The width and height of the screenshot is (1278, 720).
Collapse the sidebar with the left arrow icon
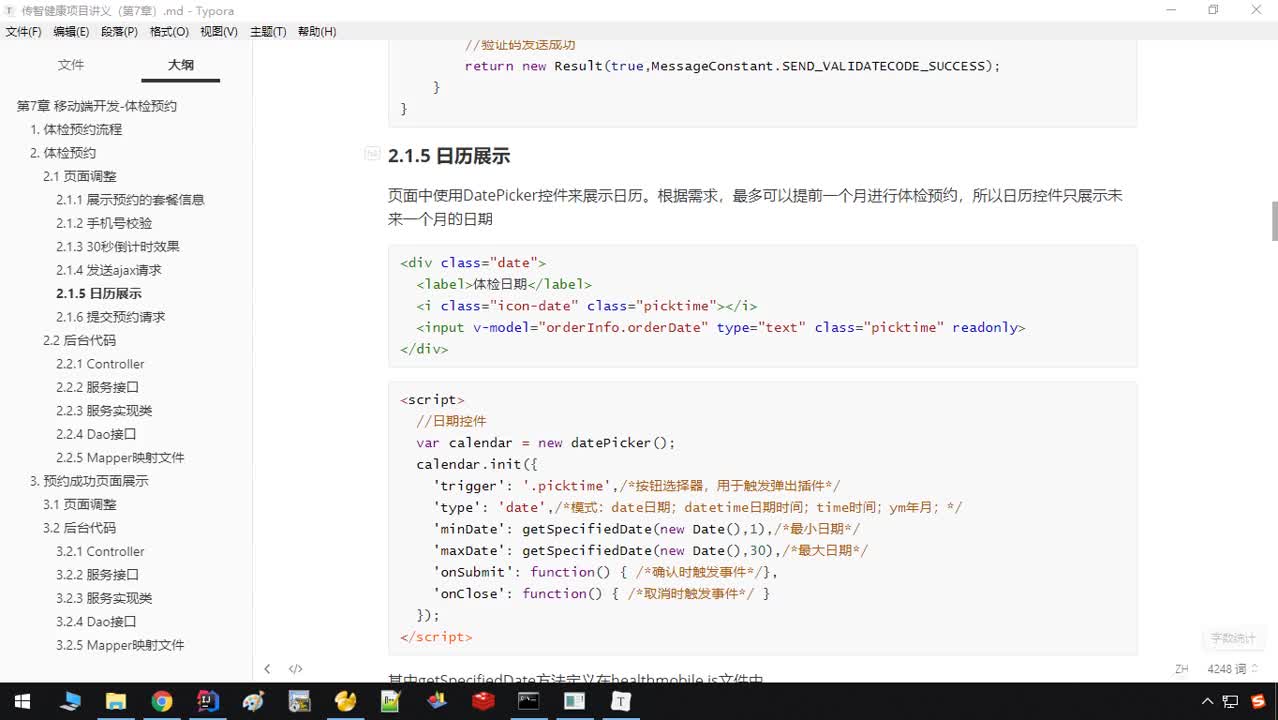(267, 669)
